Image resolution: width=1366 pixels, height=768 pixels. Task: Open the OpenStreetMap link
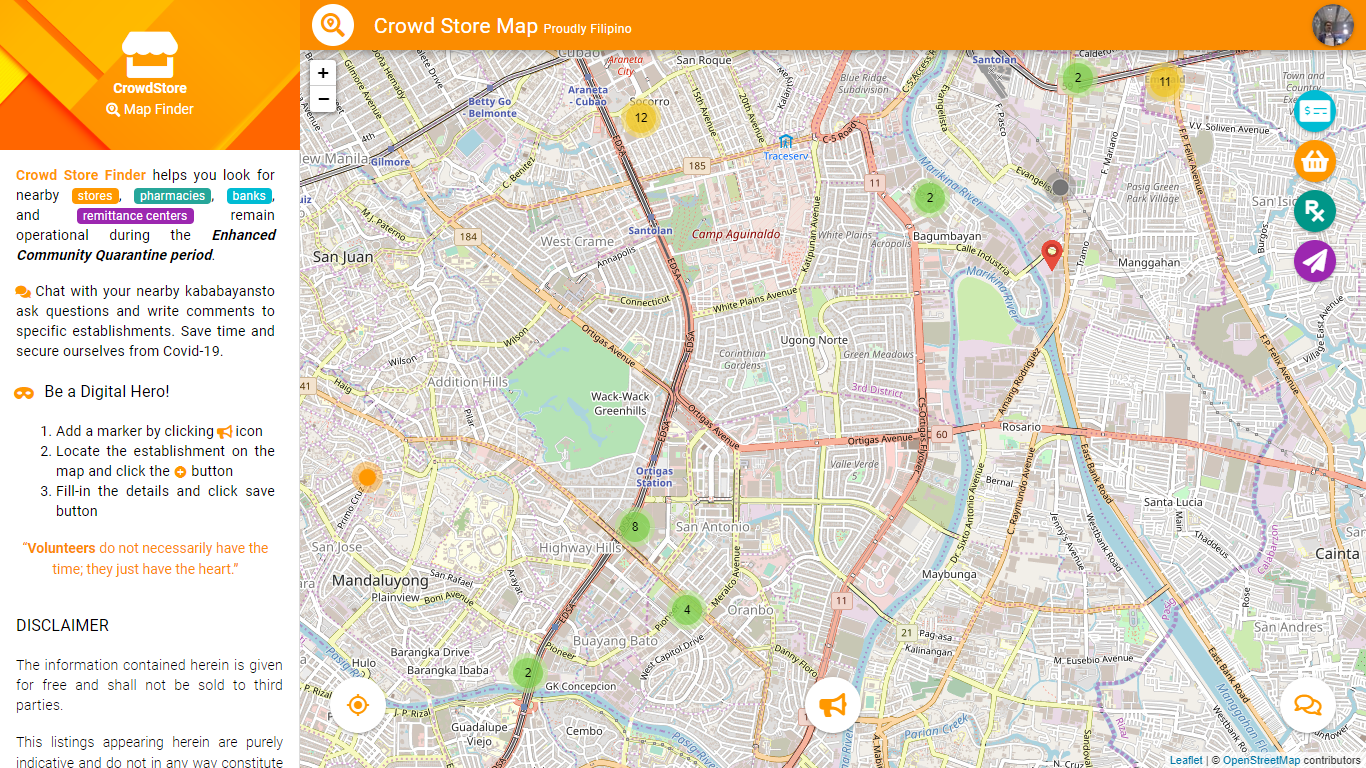(1261, 761)
